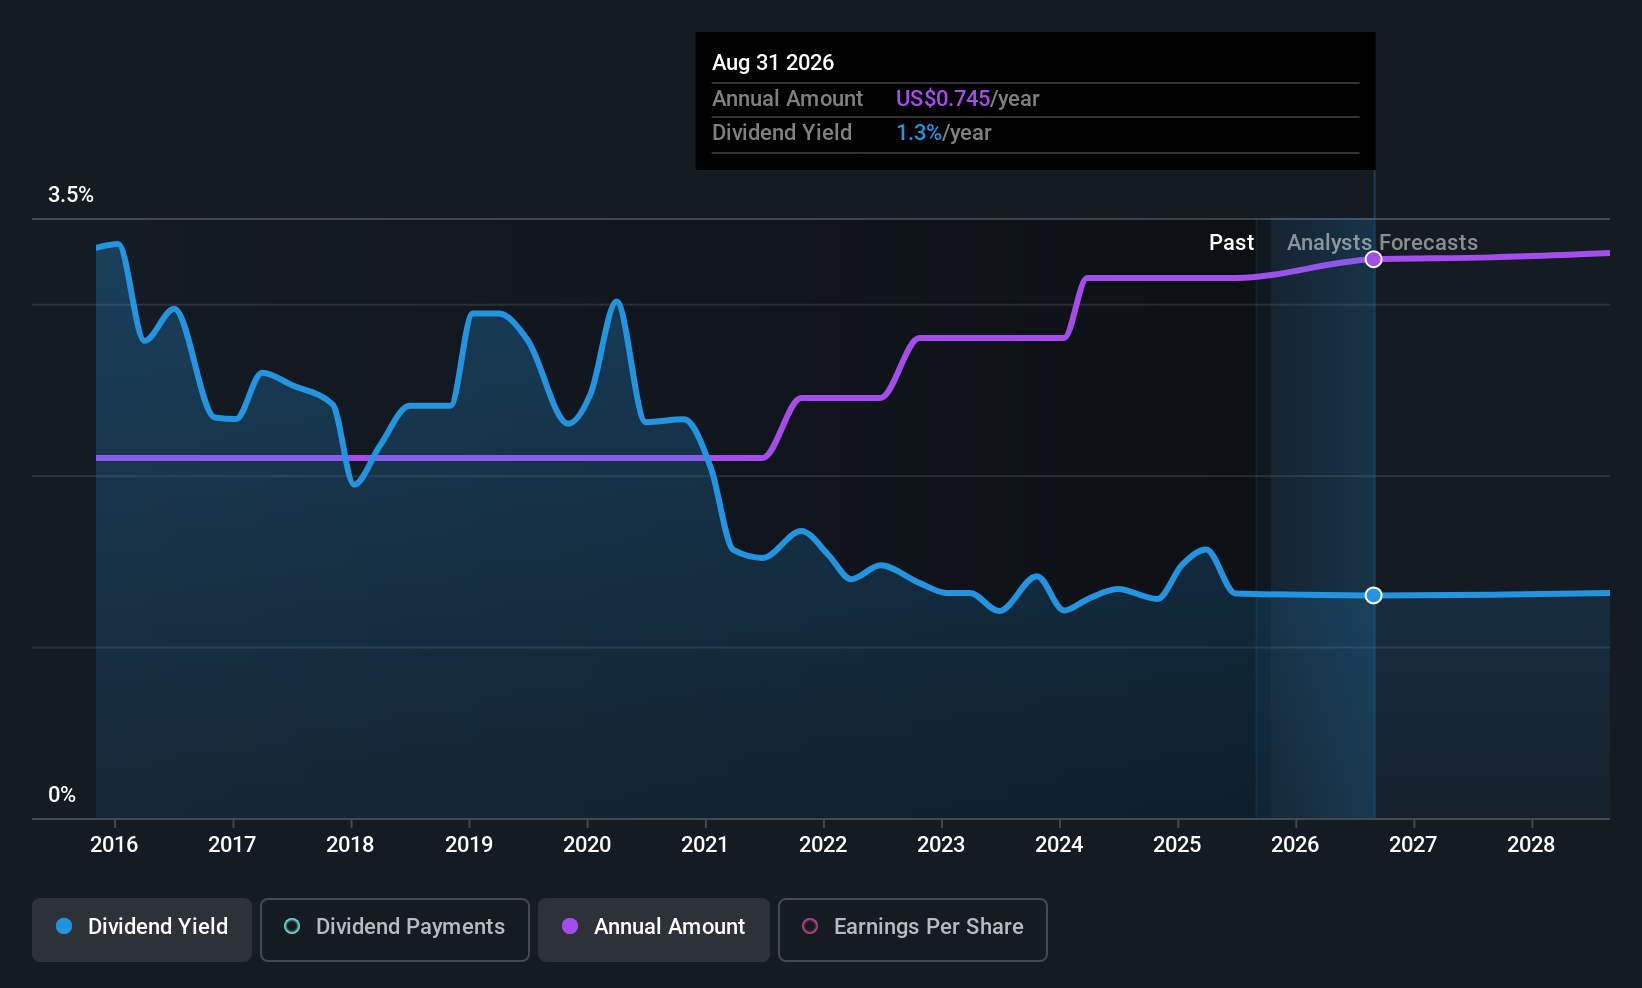Toggle the Dividend Yield legend series
Viewport: 1642px width, 988px height.
point(142,927)
